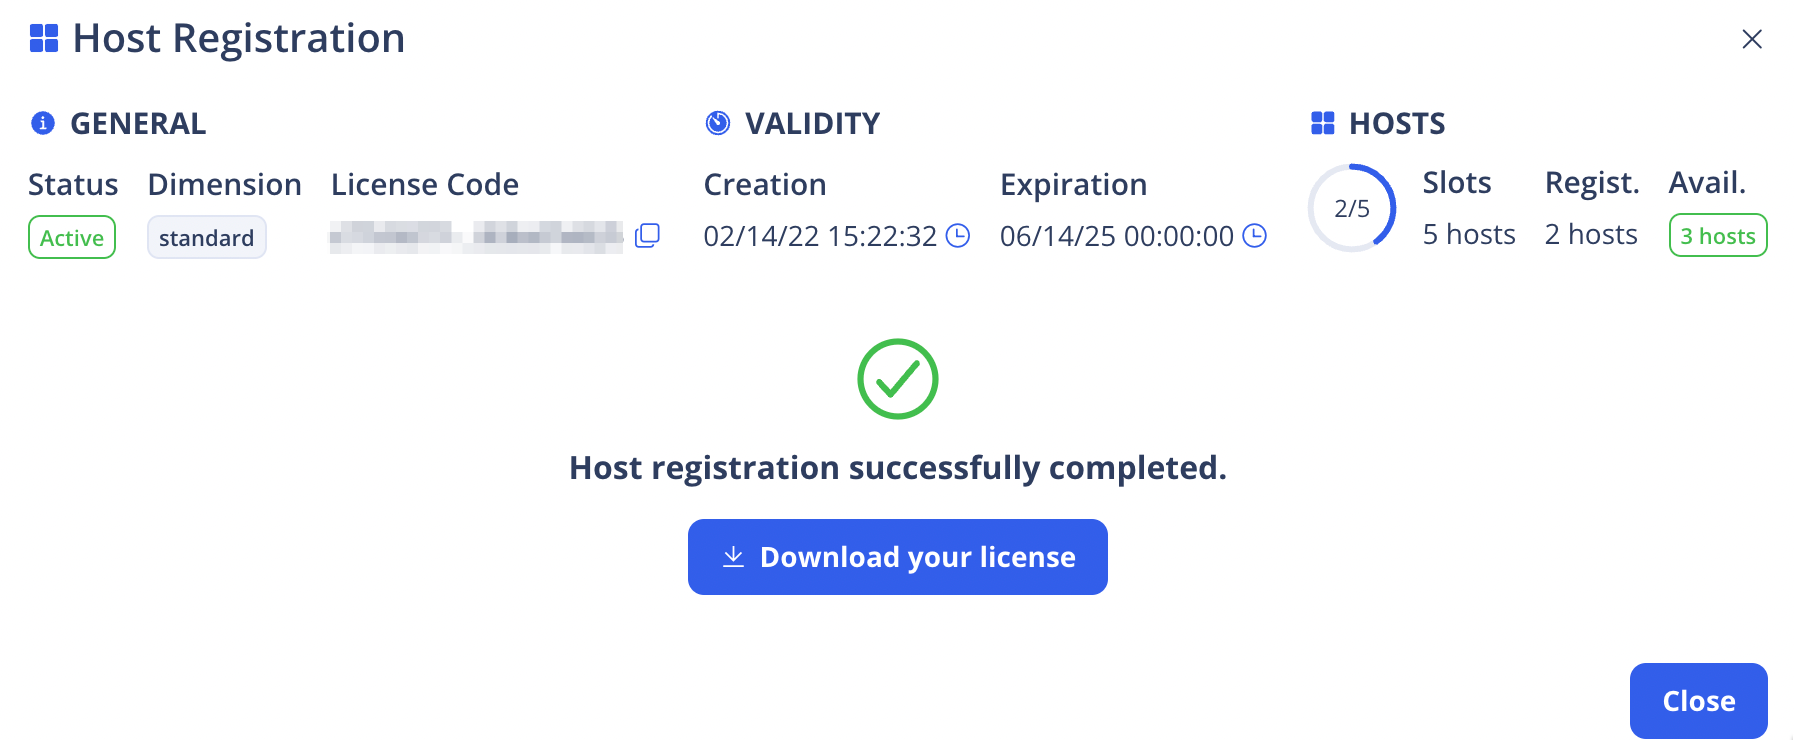
Task: Download your license file
Action: pos(897,557)
